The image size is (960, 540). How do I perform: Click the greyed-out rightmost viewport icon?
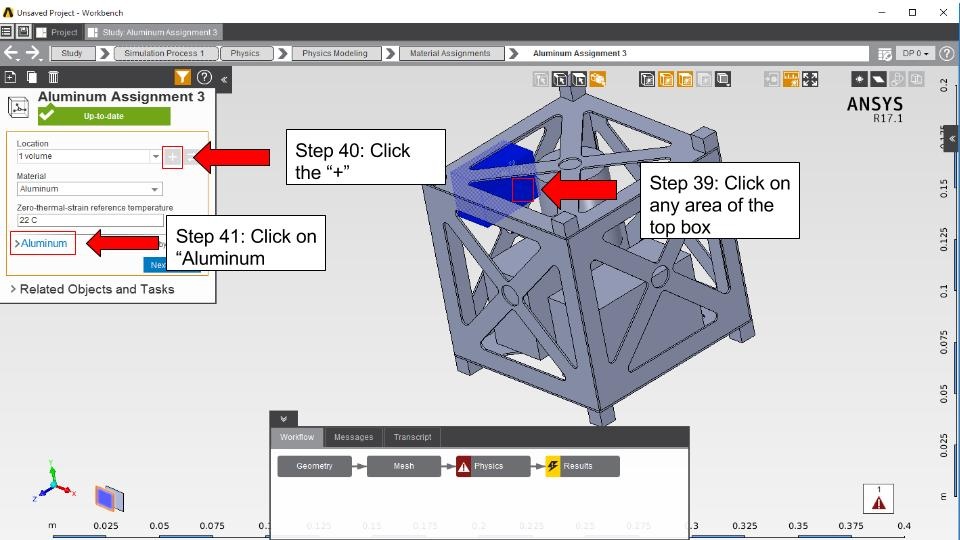[917, 79]
